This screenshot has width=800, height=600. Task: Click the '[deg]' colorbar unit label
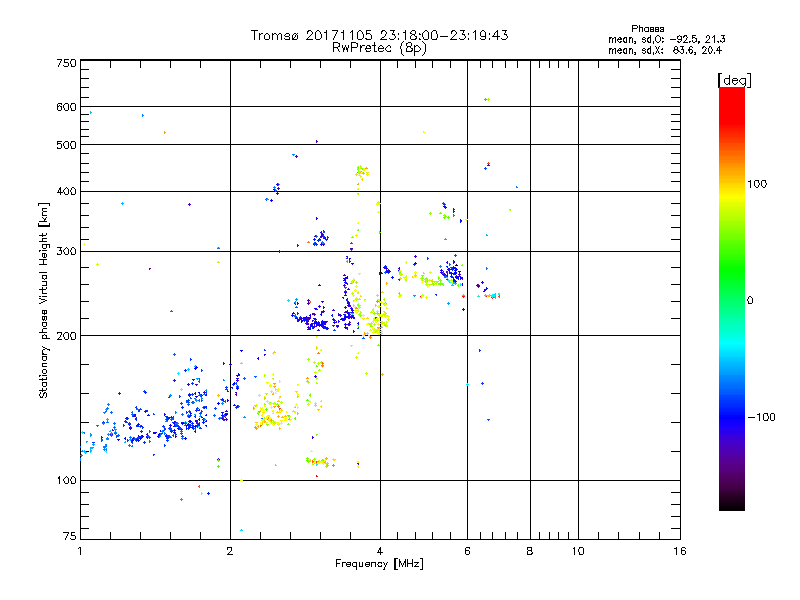click(734, 80)
